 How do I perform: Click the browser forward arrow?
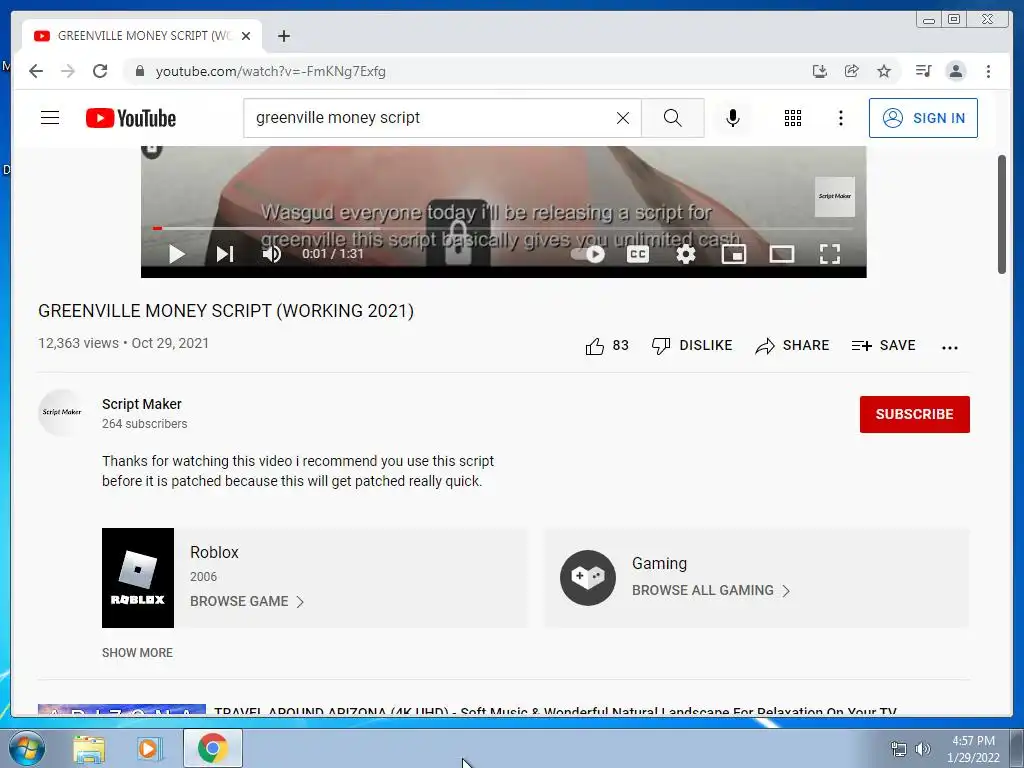(68, 71)
